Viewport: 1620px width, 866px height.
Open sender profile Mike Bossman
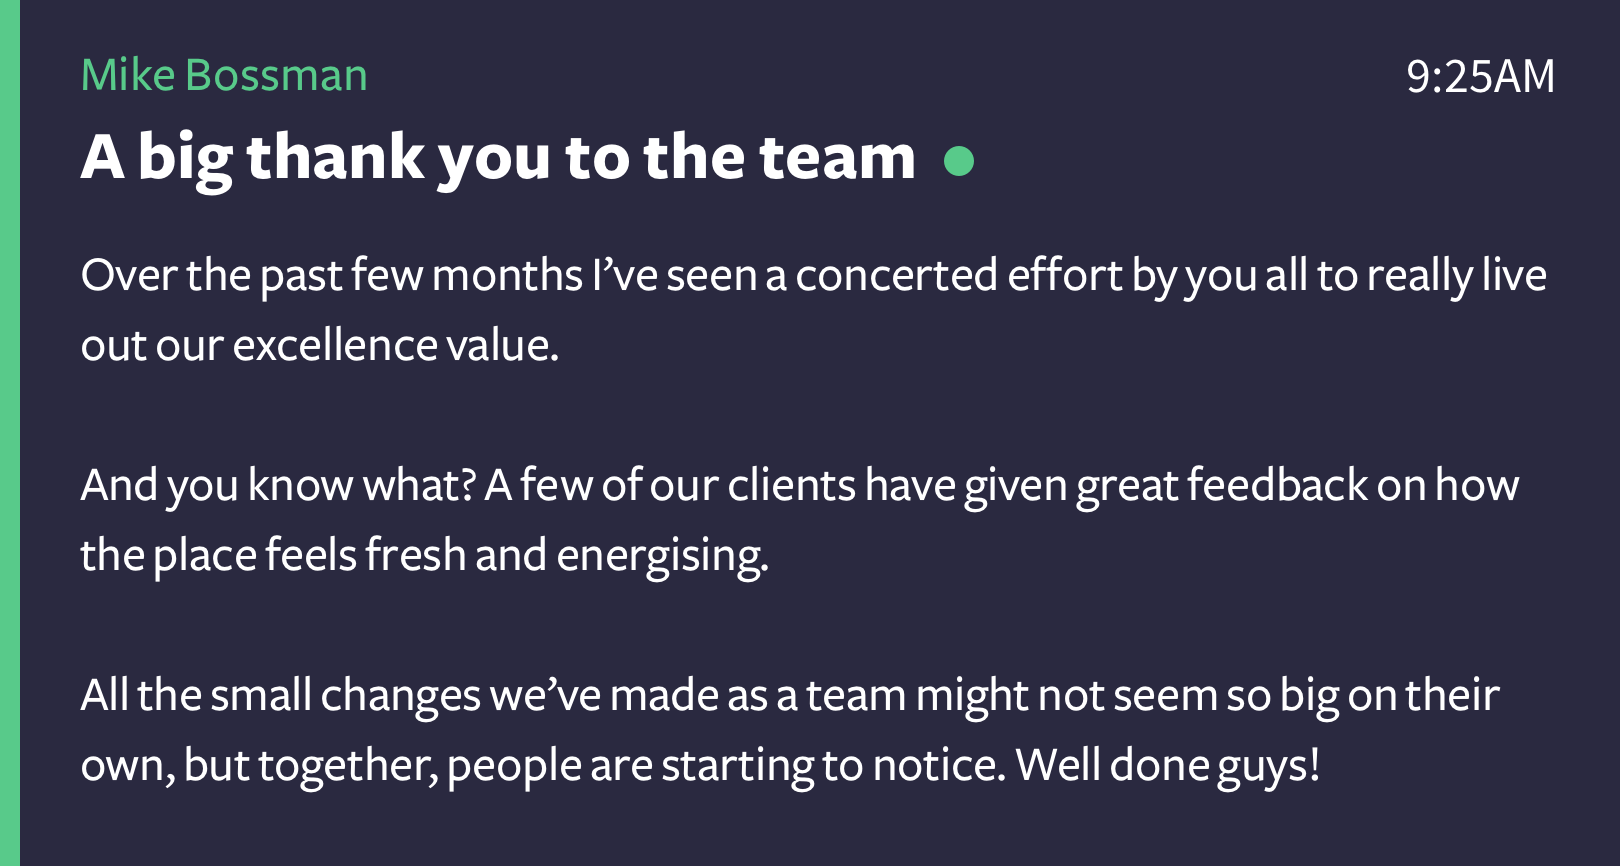224,75
